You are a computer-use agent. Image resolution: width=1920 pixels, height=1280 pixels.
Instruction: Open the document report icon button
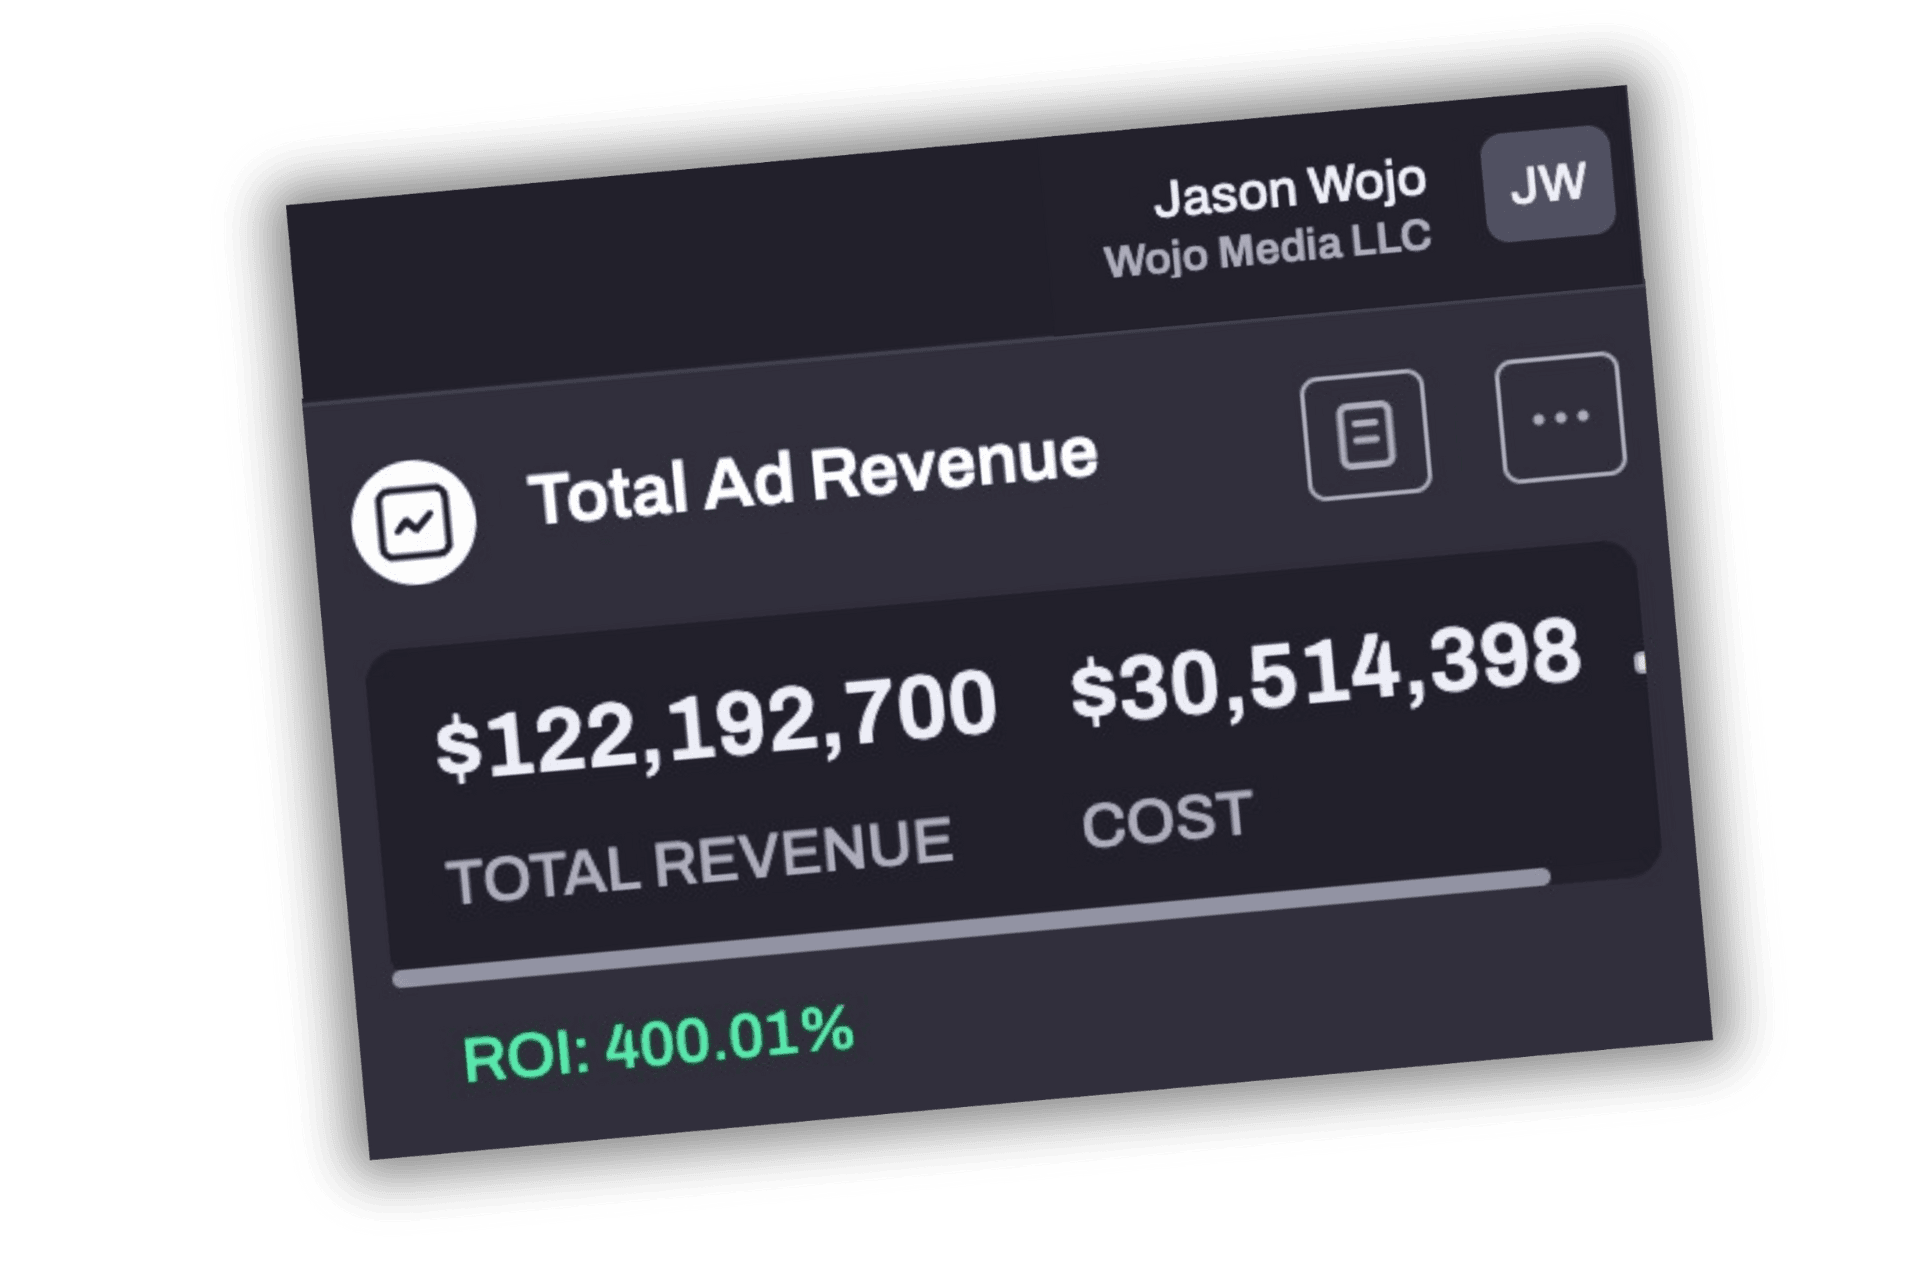[x=1367, y=434]
